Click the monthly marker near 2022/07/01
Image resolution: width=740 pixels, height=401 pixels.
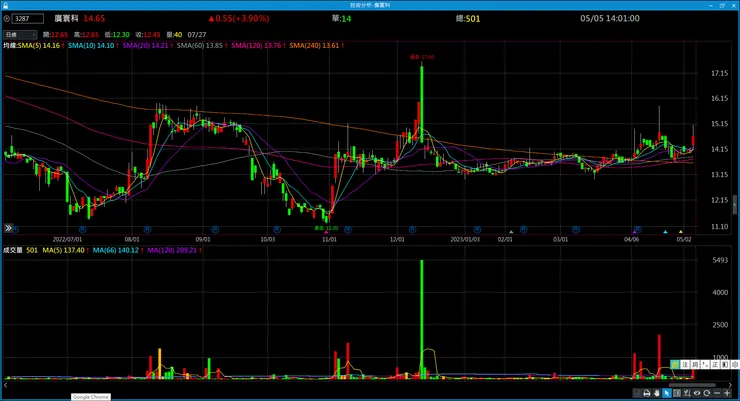(x=83, y=230)
